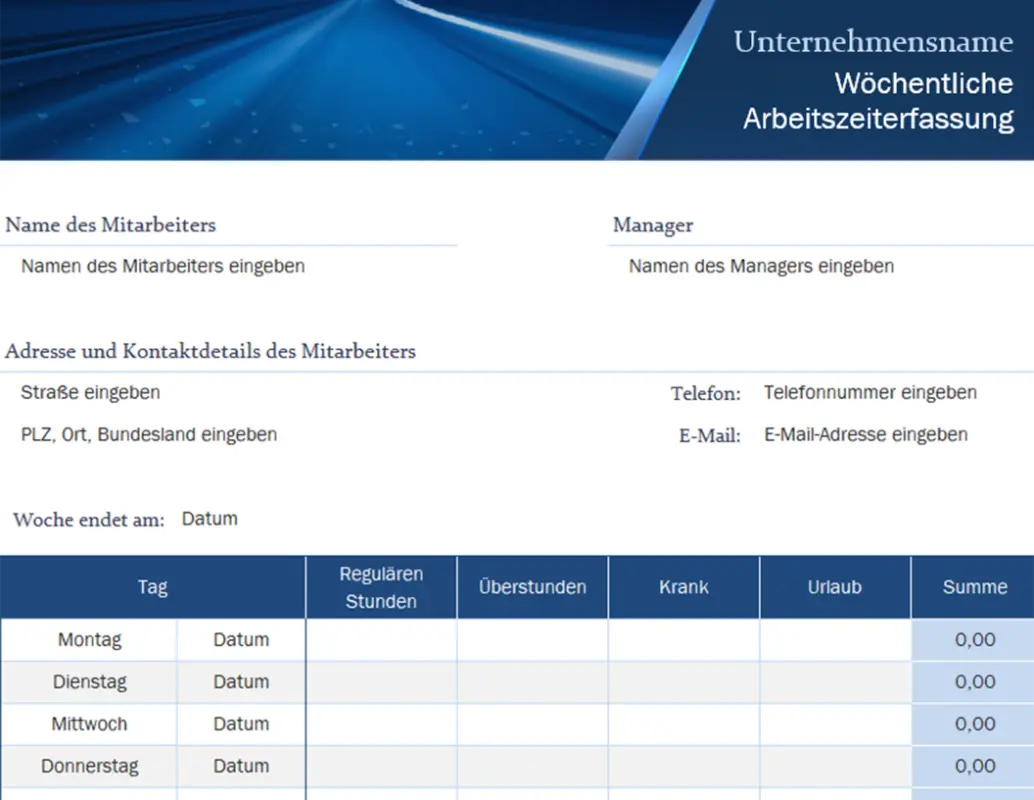This screenshot has height=800, width=1034.
Task: Click the Datum cell in Mittwoch row
Action: click(x=241, y=724)
